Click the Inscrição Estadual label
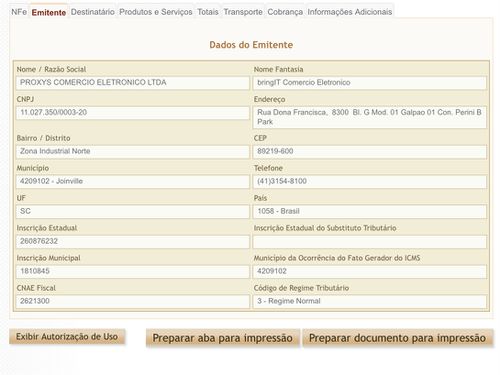500x375 pixels. point(47,228)
